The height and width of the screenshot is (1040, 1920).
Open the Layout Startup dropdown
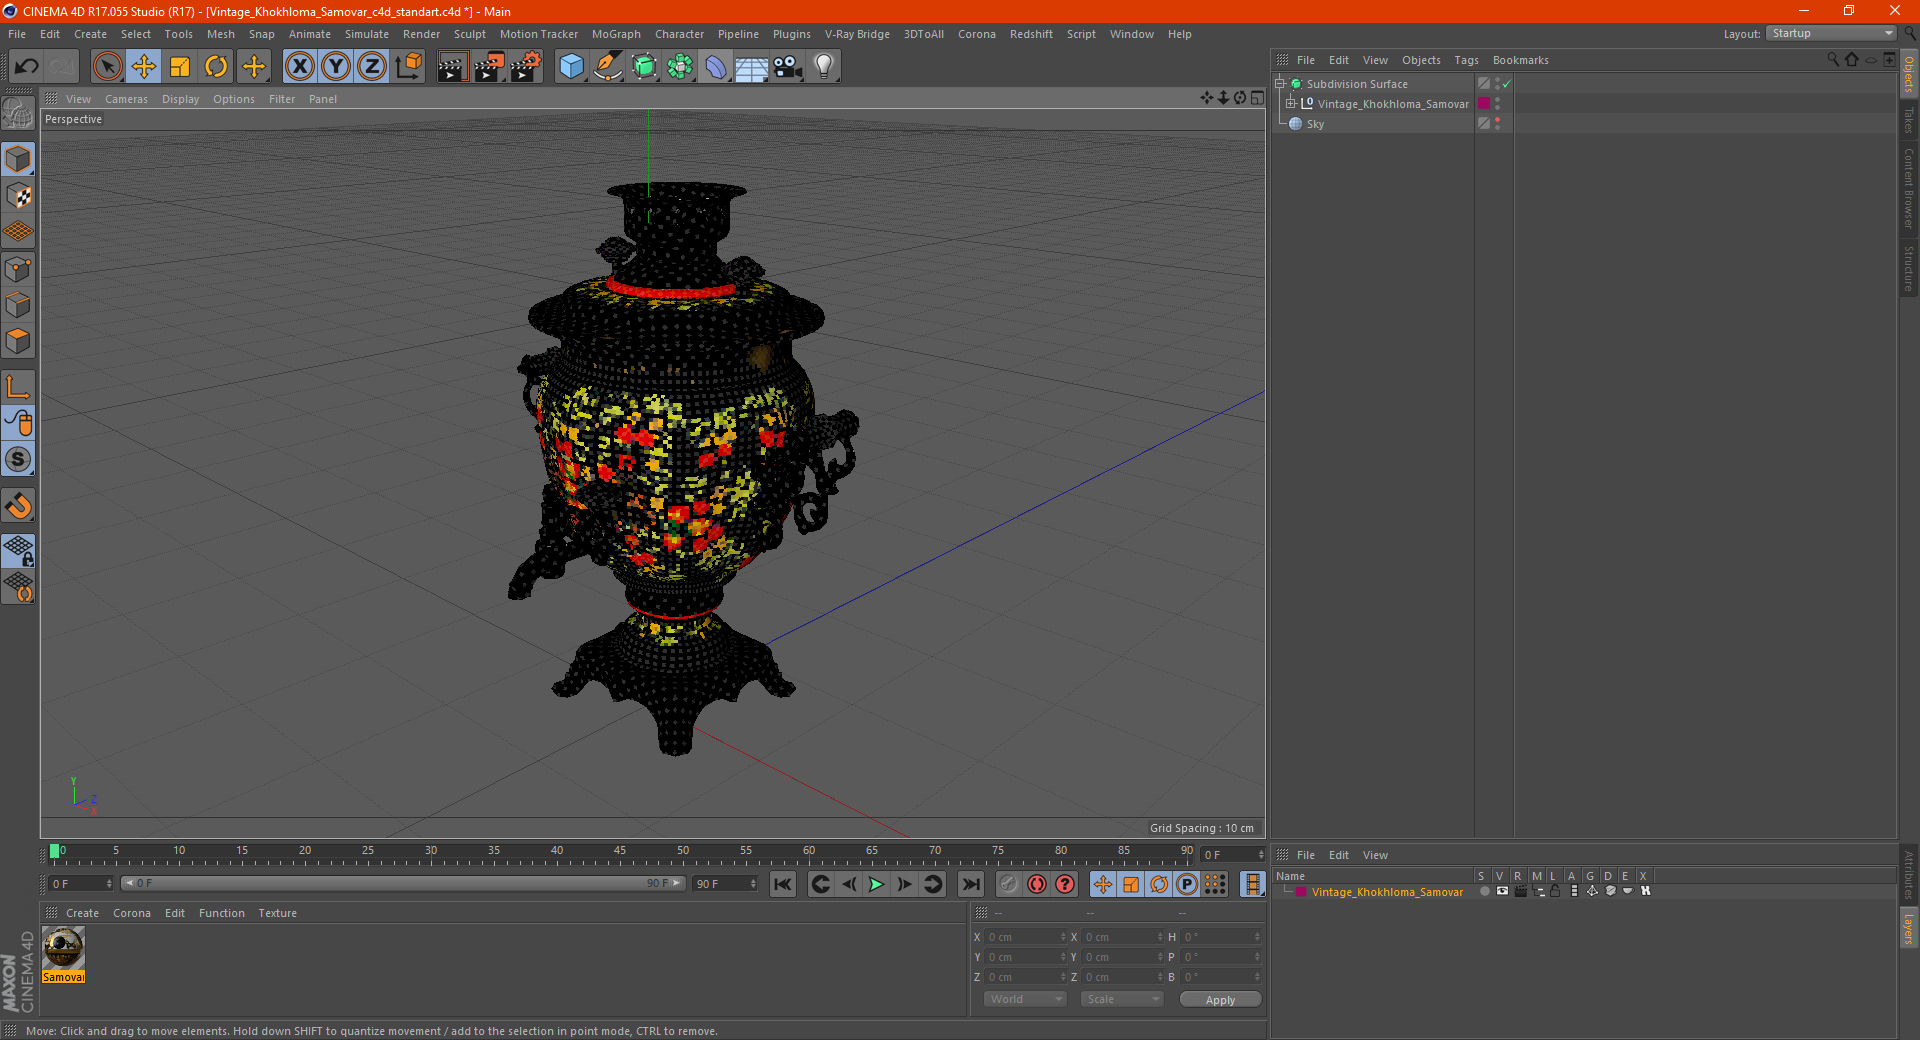click(x=1831, y=33)
